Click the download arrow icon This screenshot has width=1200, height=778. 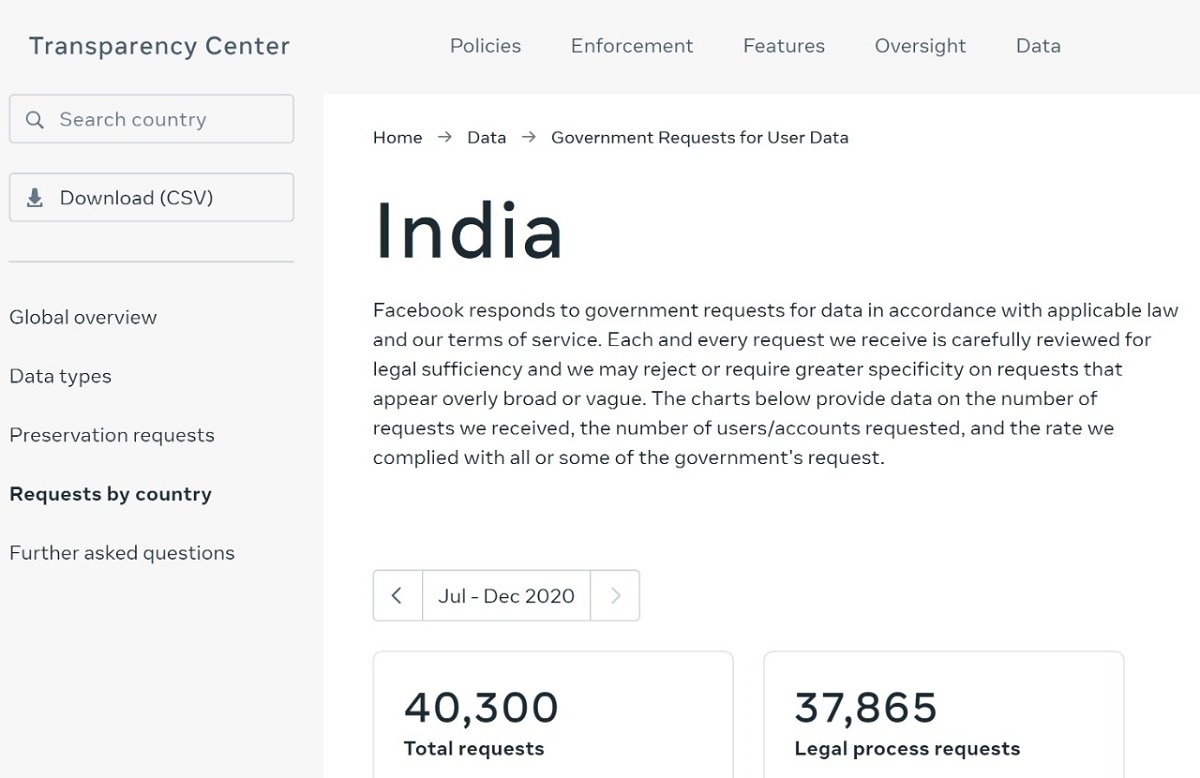[x=35, y=198]
